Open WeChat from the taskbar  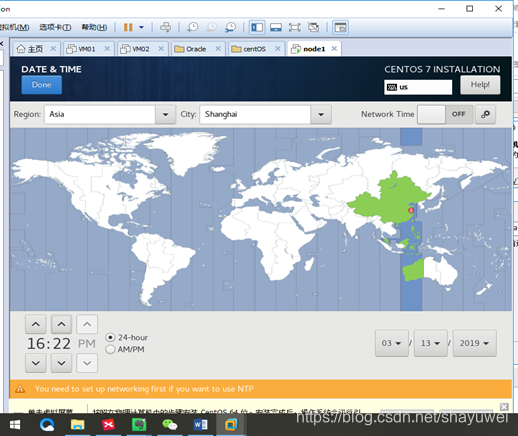coord(170,425)
